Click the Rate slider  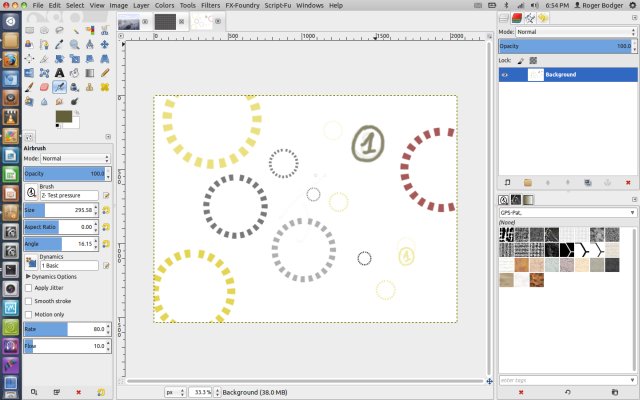tap(66, 329)
